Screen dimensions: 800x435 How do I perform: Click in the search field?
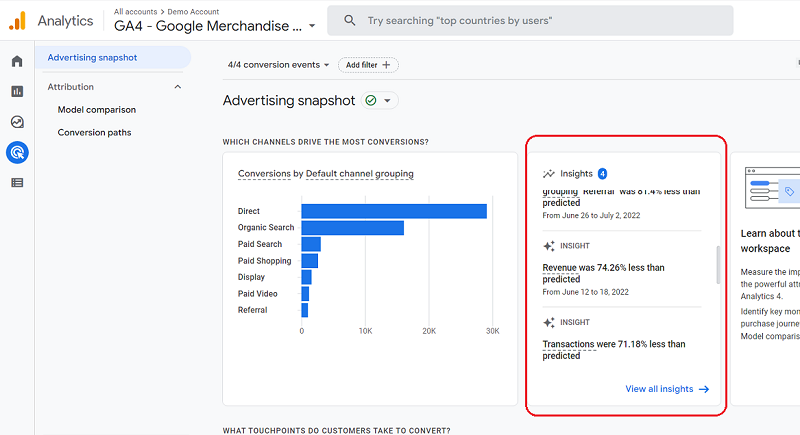[530, 20]
